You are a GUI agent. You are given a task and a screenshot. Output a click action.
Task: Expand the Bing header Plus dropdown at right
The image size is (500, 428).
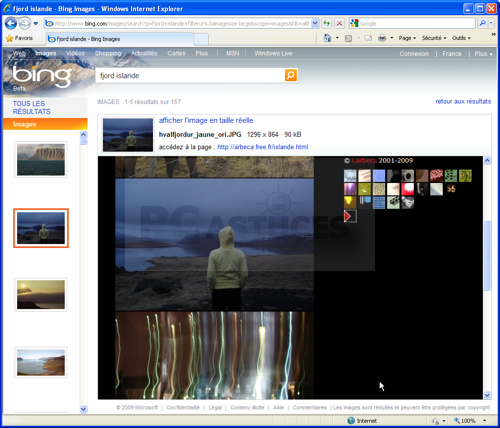[x=483, y=54]
